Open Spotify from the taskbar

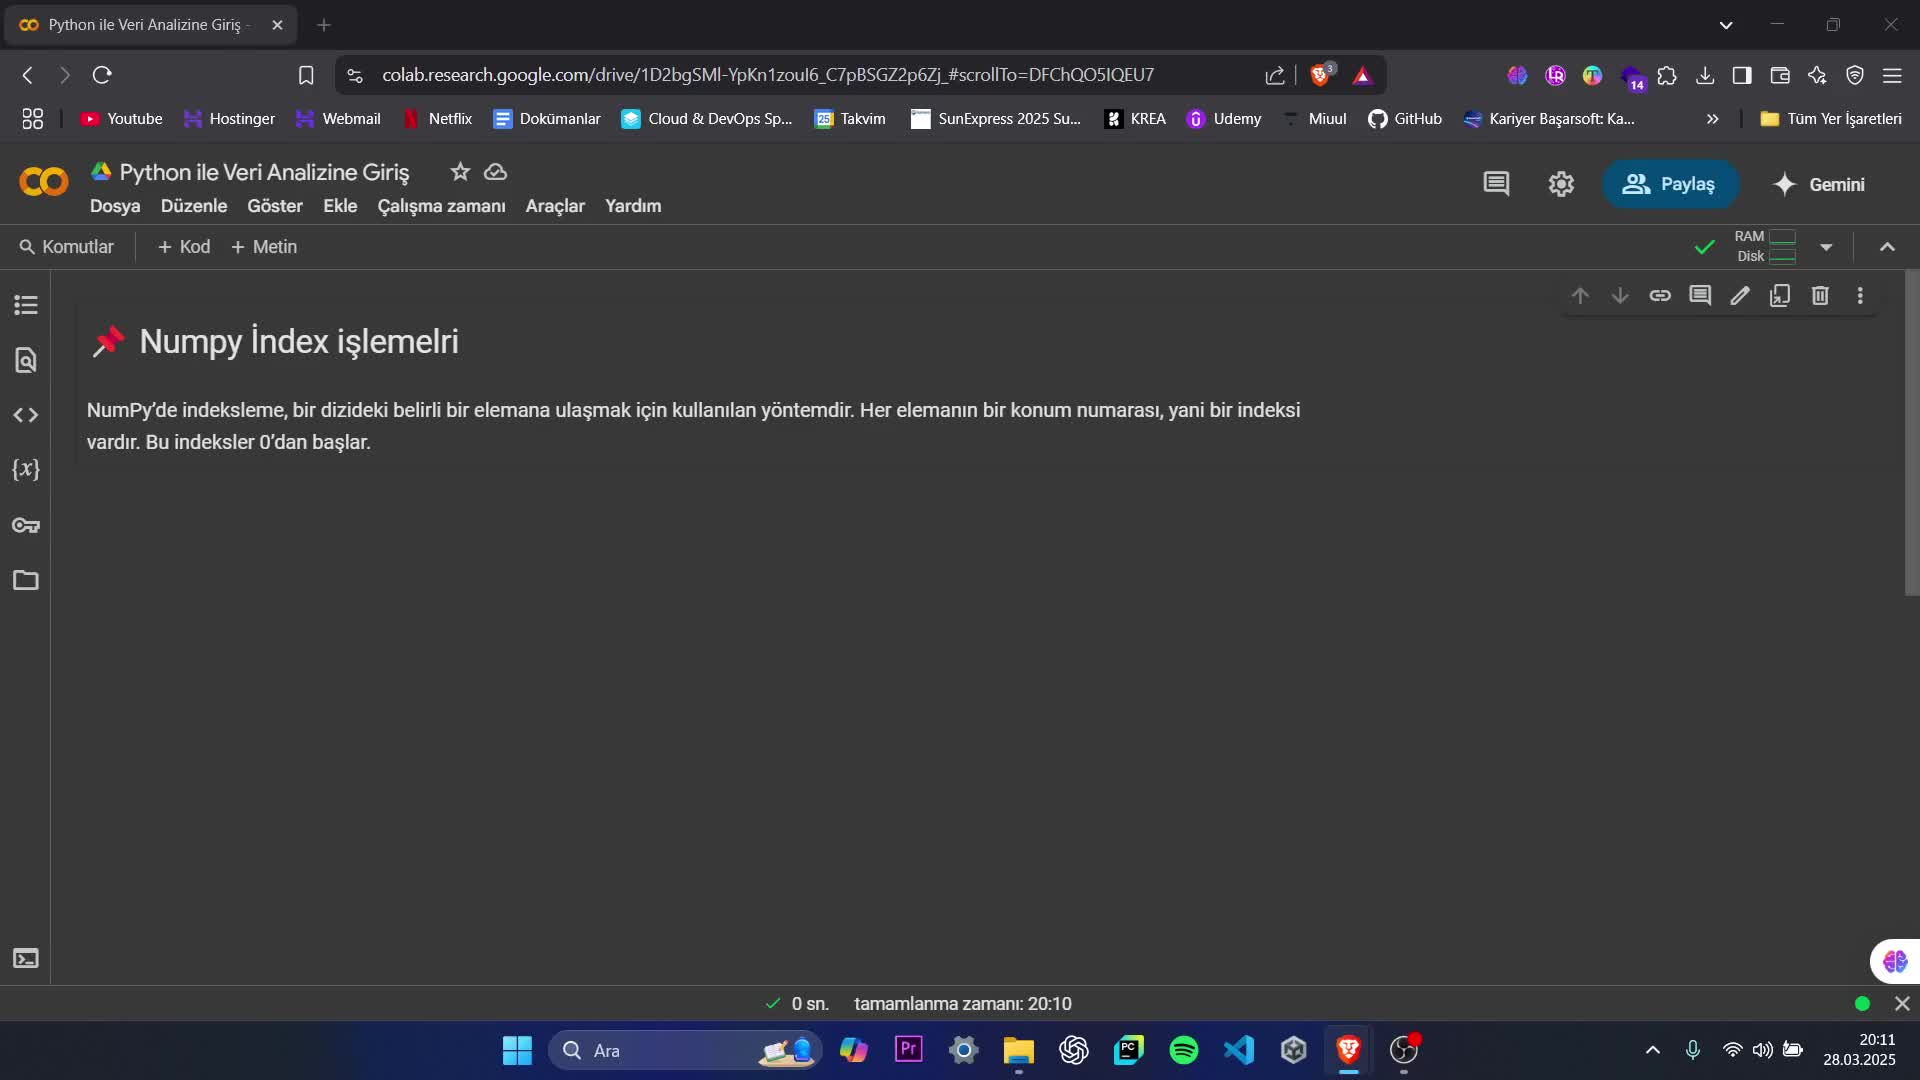click(1184, 1050)
